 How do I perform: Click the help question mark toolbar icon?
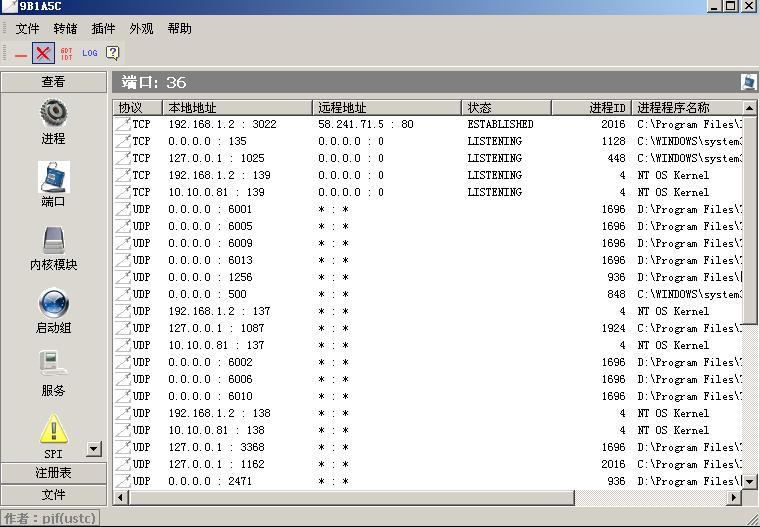113,53
